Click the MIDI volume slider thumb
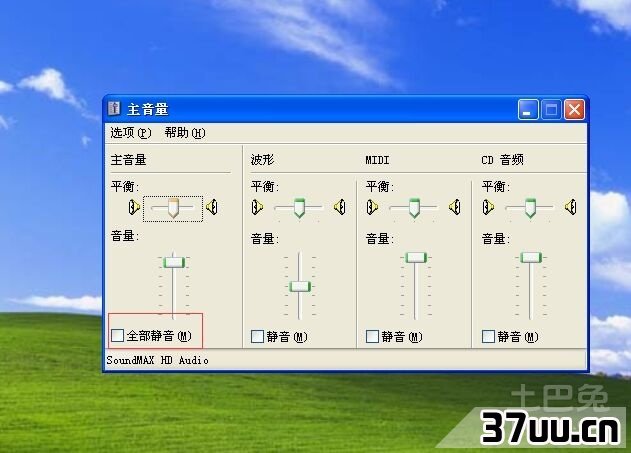This screenshot has height=453, width=631. coord(416,257)
